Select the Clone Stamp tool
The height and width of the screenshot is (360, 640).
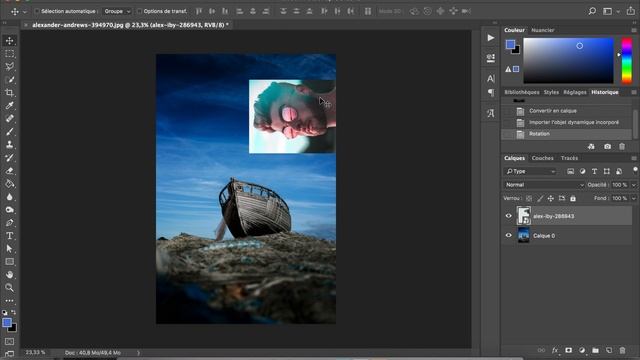pos(9,145)
